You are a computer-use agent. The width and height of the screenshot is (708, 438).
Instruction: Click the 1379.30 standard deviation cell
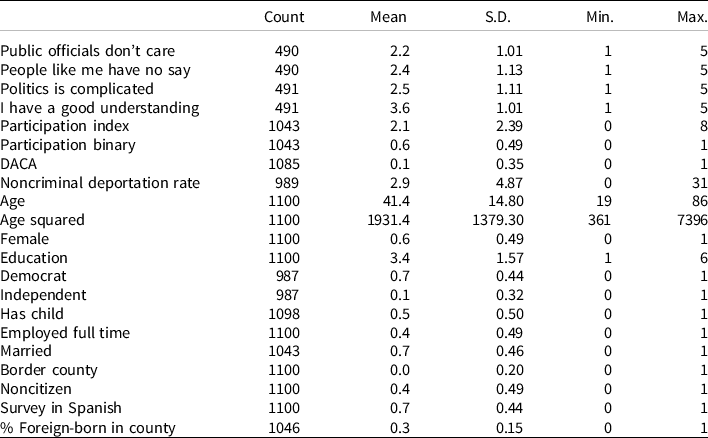click(479, 219)
